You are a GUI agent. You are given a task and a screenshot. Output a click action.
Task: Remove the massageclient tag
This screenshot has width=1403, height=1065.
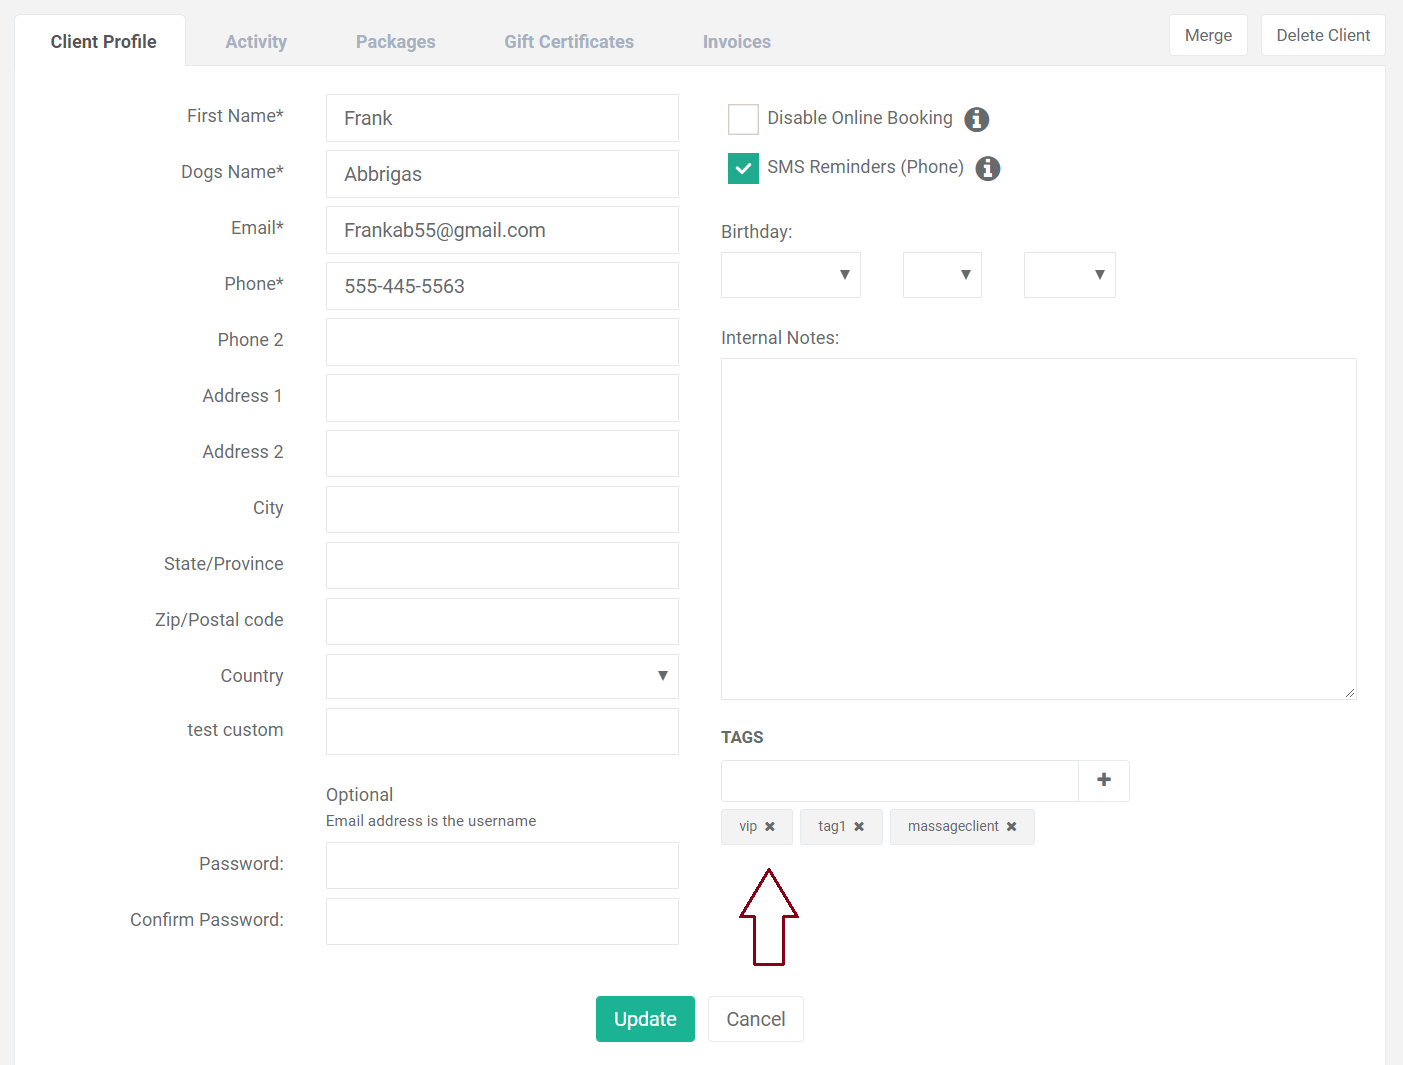point(1012,827)
